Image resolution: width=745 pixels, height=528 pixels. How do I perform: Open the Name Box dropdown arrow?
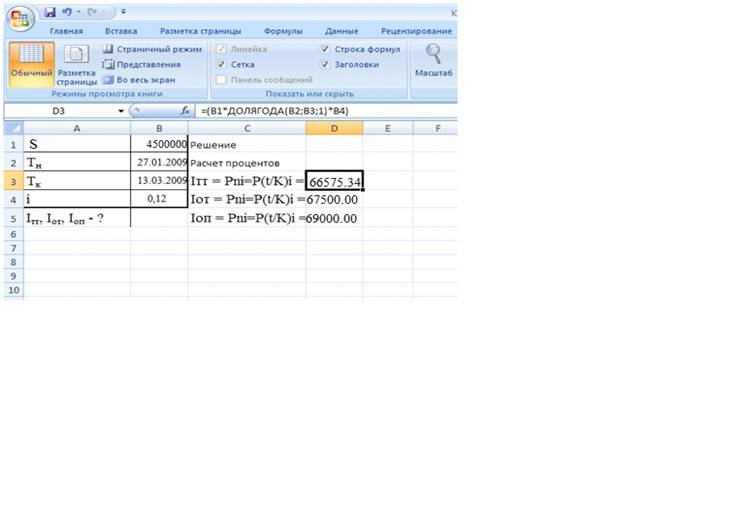click(121, 111)
